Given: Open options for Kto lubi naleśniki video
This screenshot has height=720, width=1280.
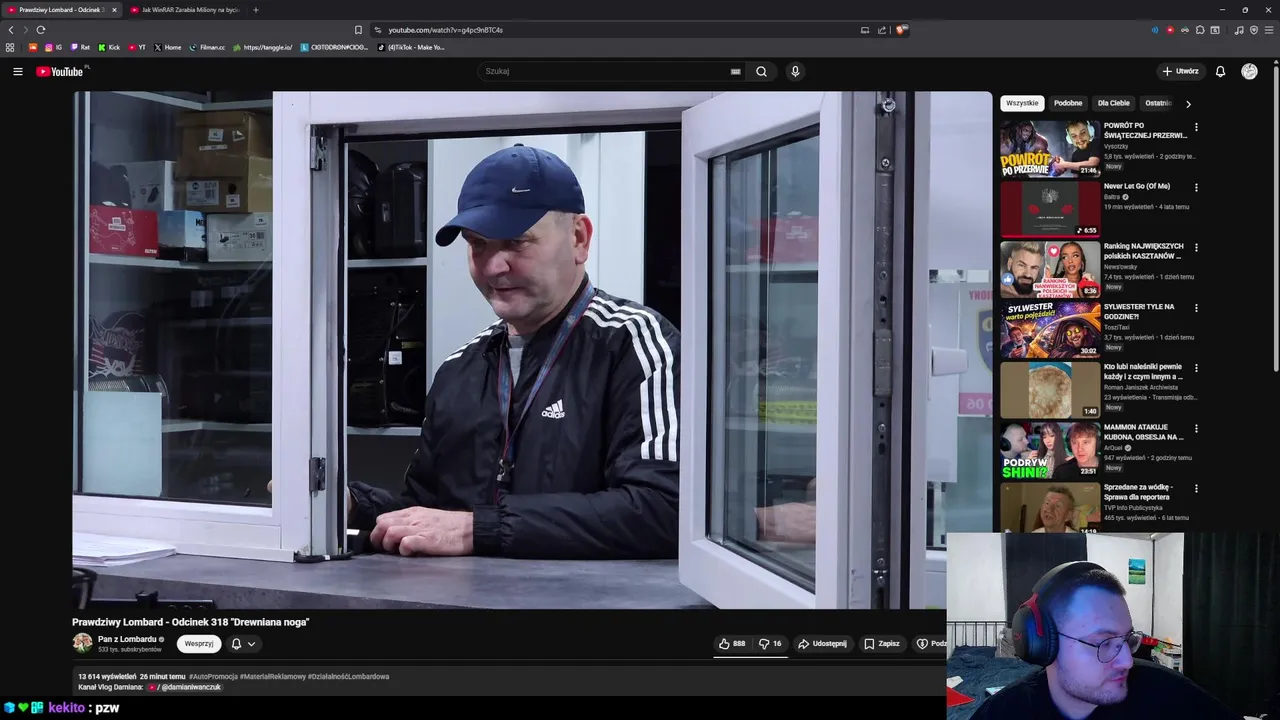Looking at the screenshot, I should coord(1196,368).
